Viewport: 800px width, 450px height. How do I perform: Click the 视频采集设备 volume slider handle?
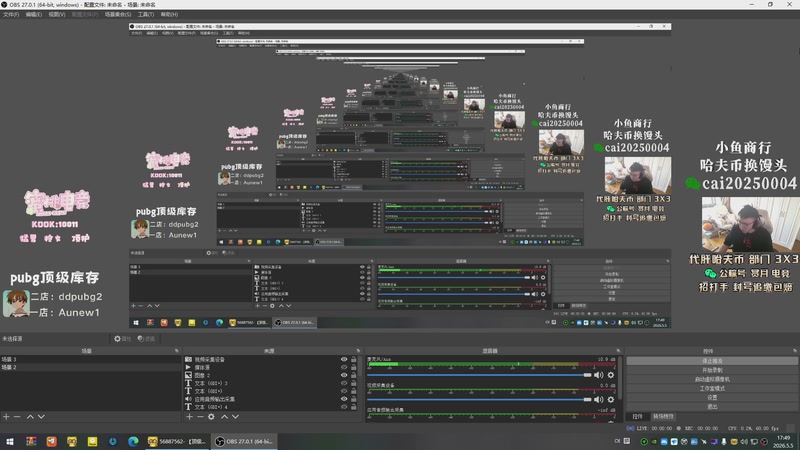tap(587, 399)
